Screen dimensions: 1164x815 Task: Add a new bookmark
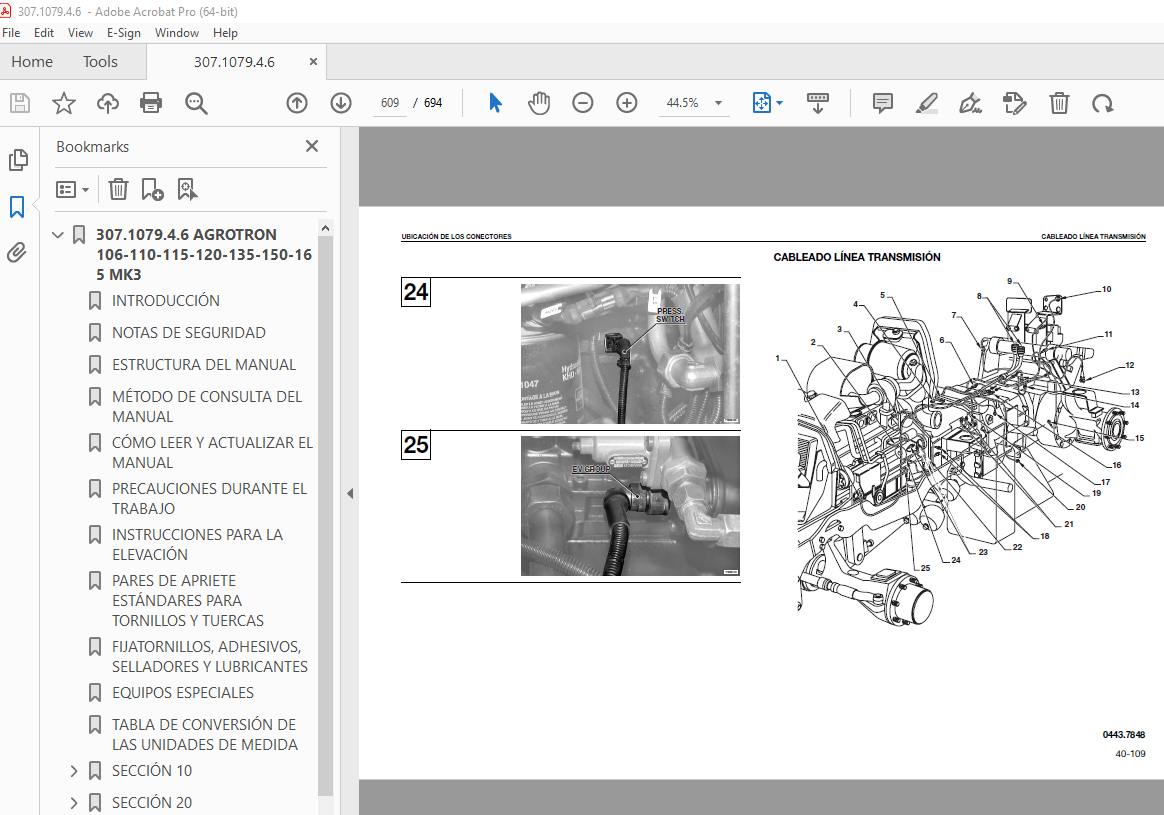pos(152,190)
